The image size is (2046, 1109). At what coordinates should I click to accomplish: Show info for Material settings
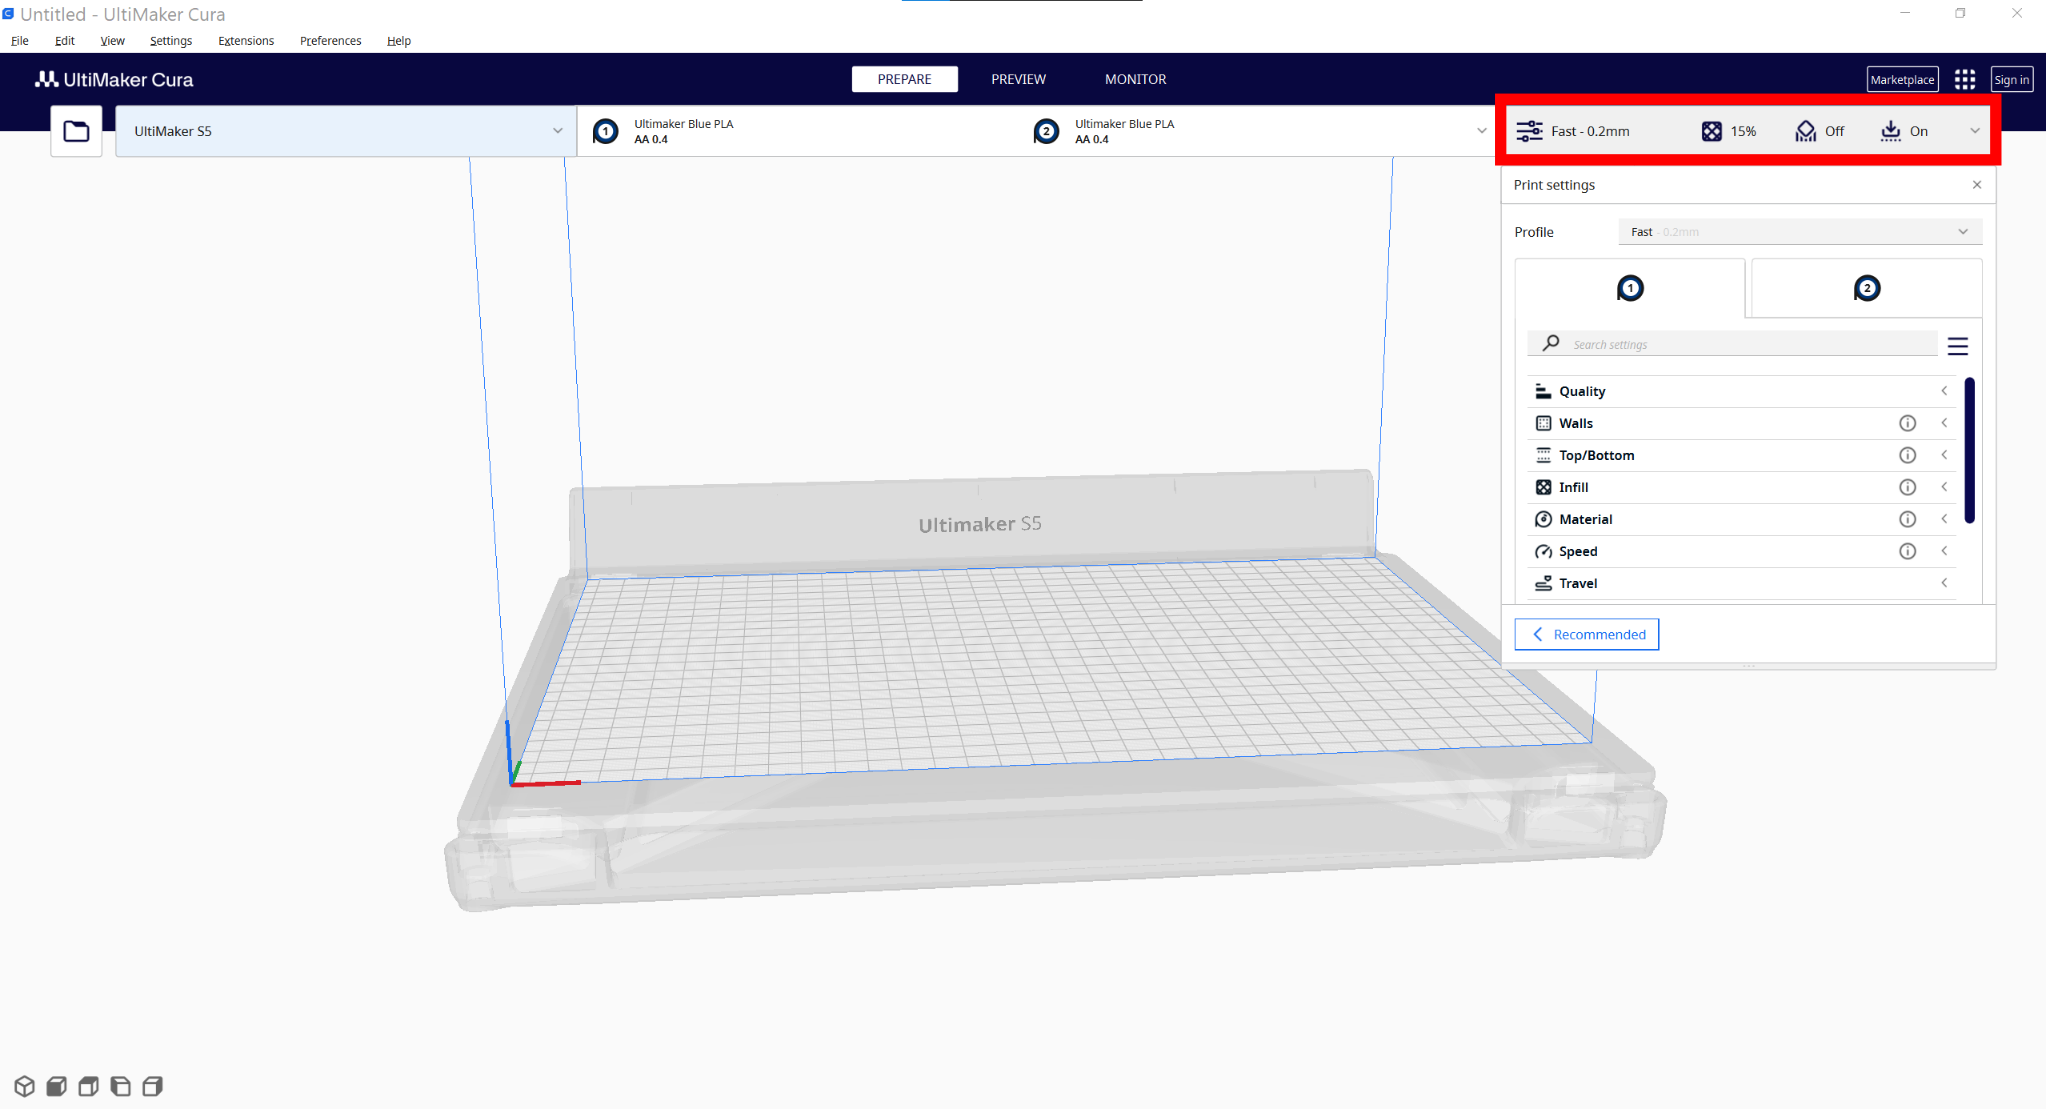pyautogui.click(x=1907, y=519)
